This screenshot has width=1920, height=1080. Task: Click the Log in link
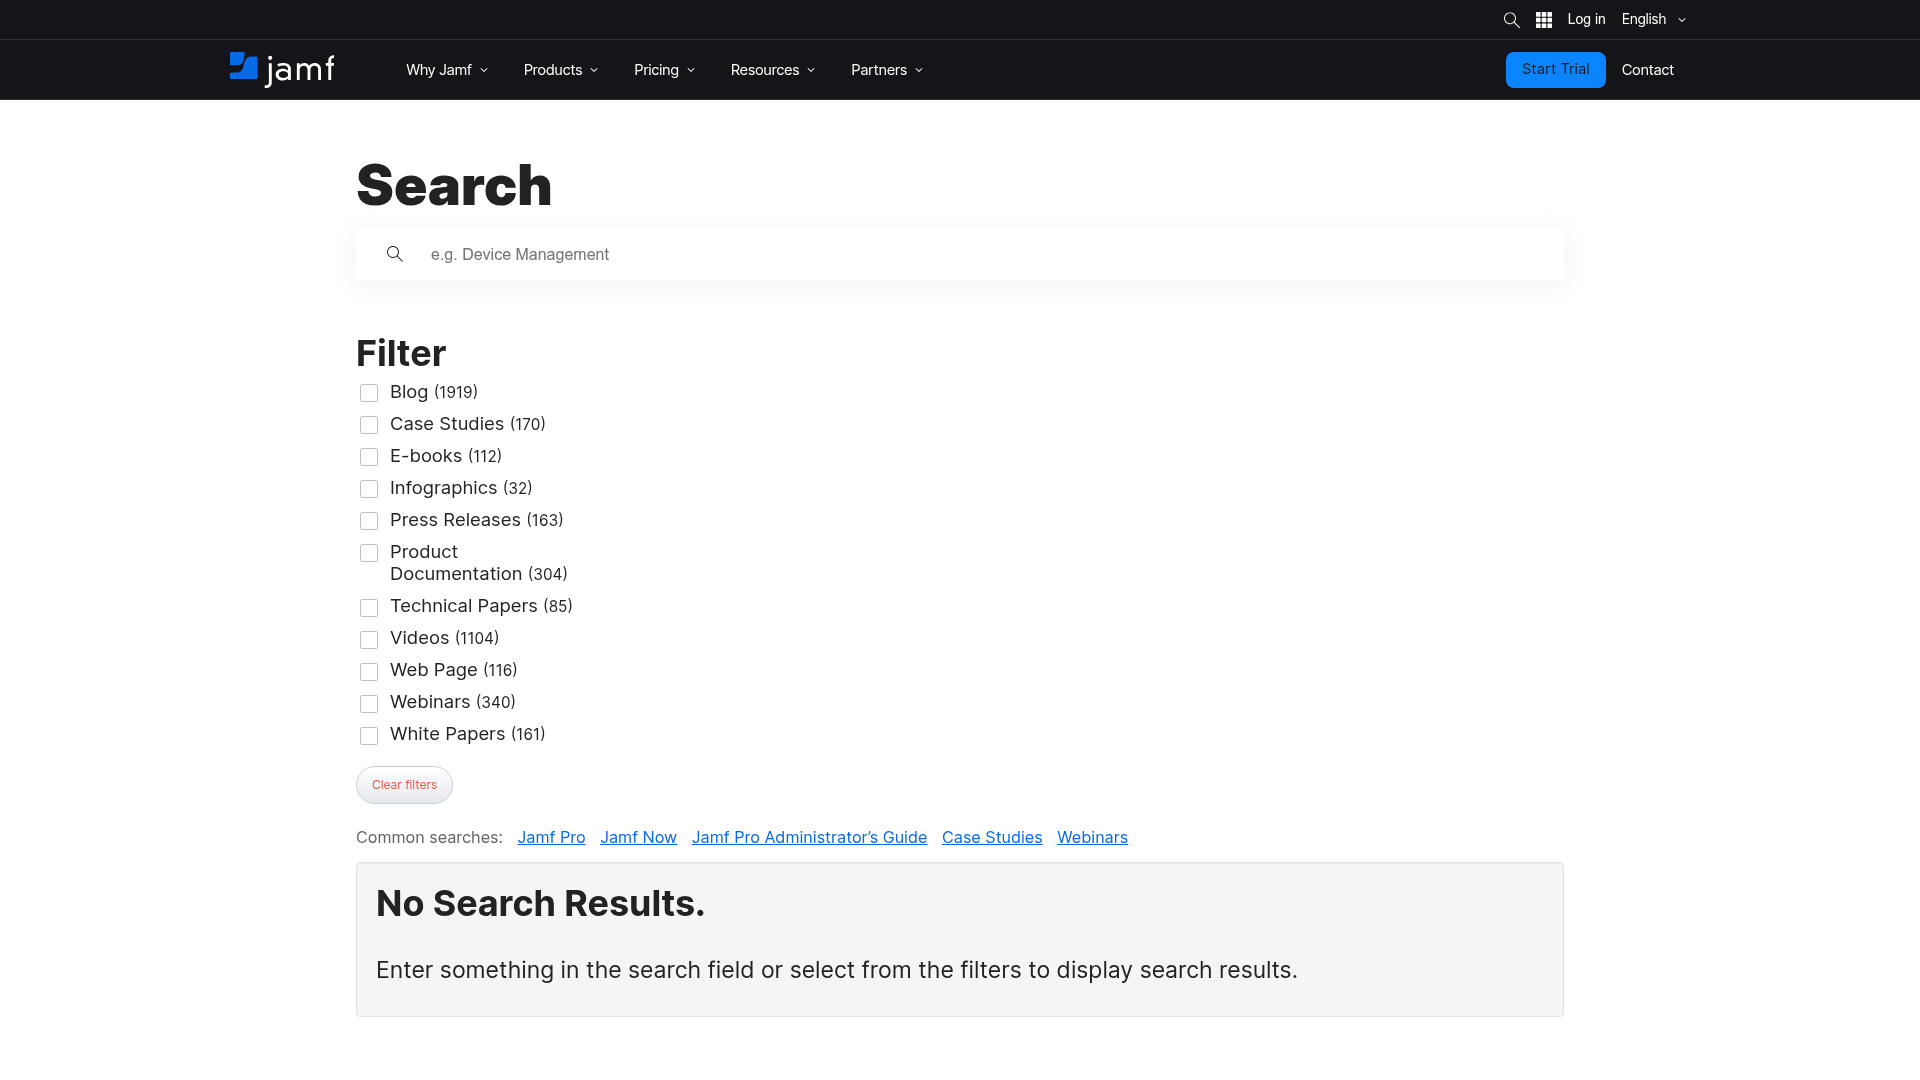1586,19
